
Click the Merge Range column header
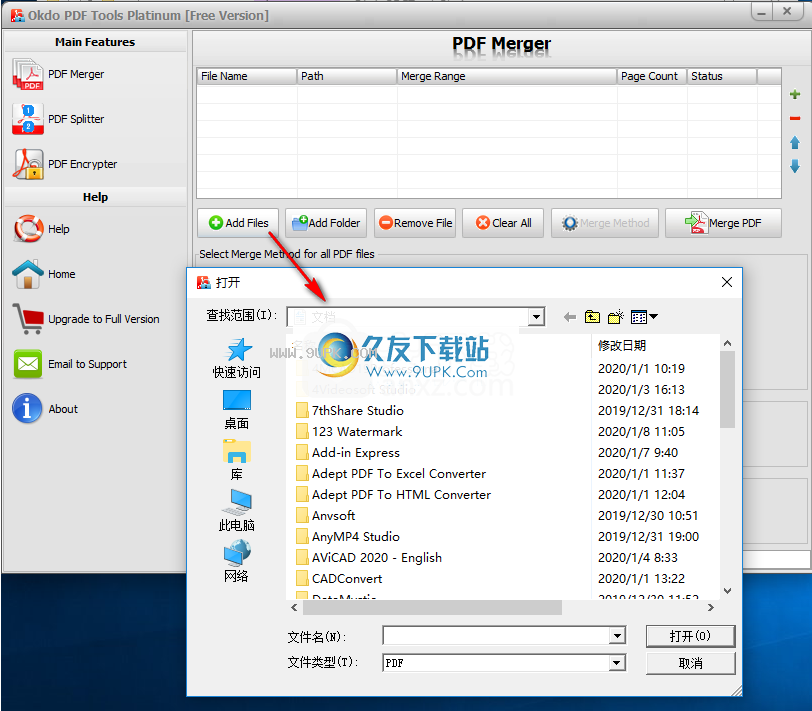click(x=507, y=76)
